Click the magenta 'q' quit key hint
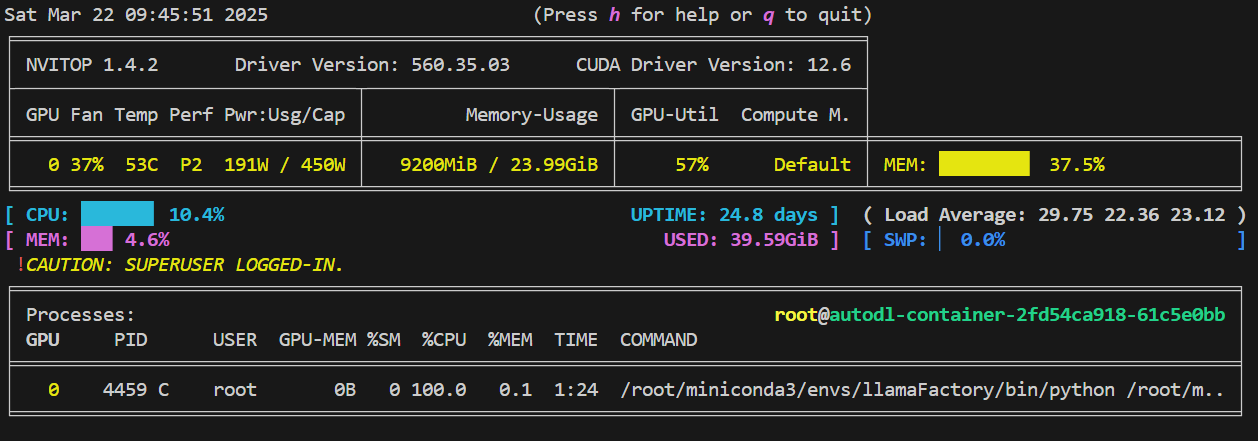Screen dimensions: 1258x441 769,16
